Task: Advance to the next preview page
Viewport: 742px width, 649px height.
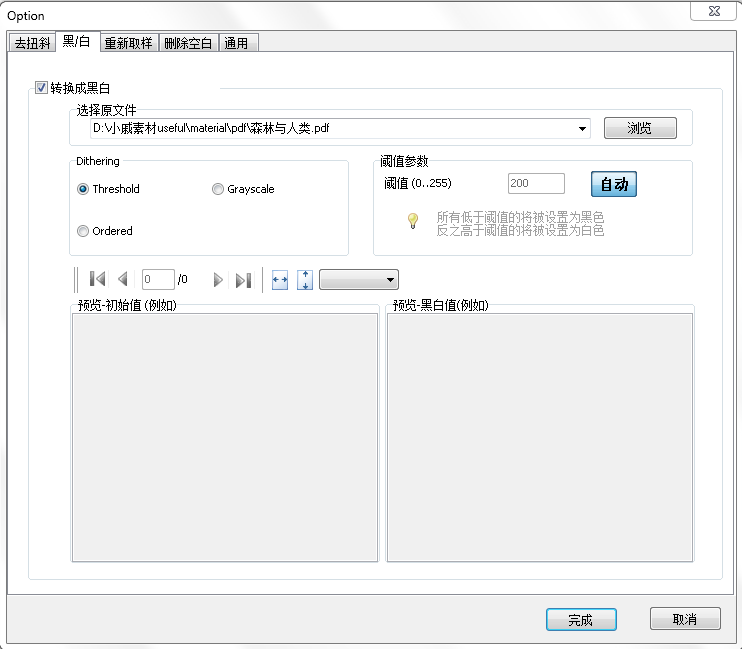Action: click(x=218, y=280)
